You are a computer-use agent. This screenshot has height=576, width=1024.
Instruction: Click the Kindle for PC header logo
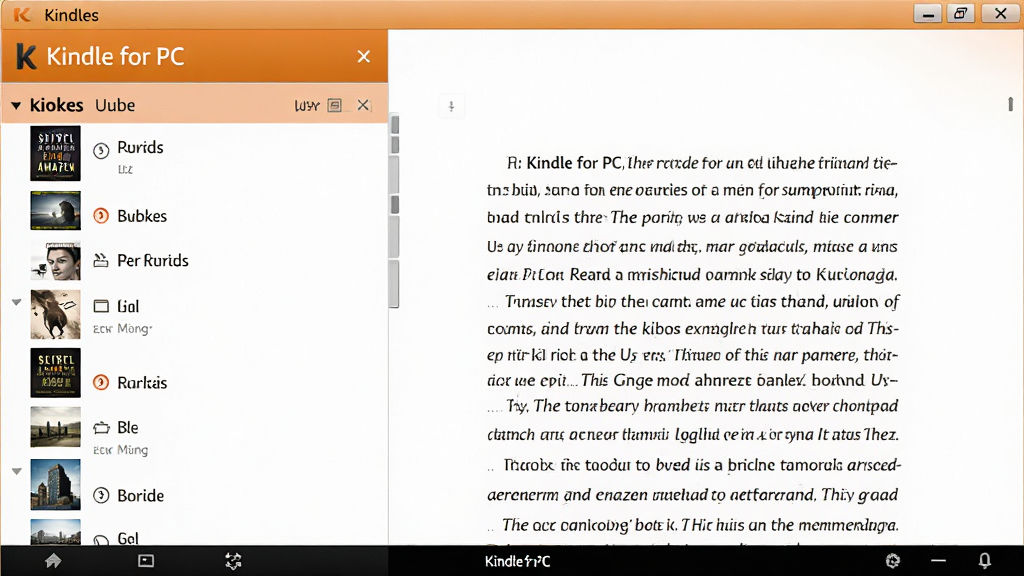click(x=26, y=56)
